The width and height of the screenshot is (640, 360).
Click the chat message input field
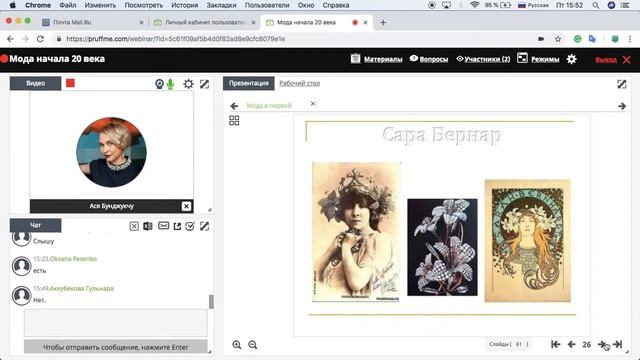coord(116,323)
